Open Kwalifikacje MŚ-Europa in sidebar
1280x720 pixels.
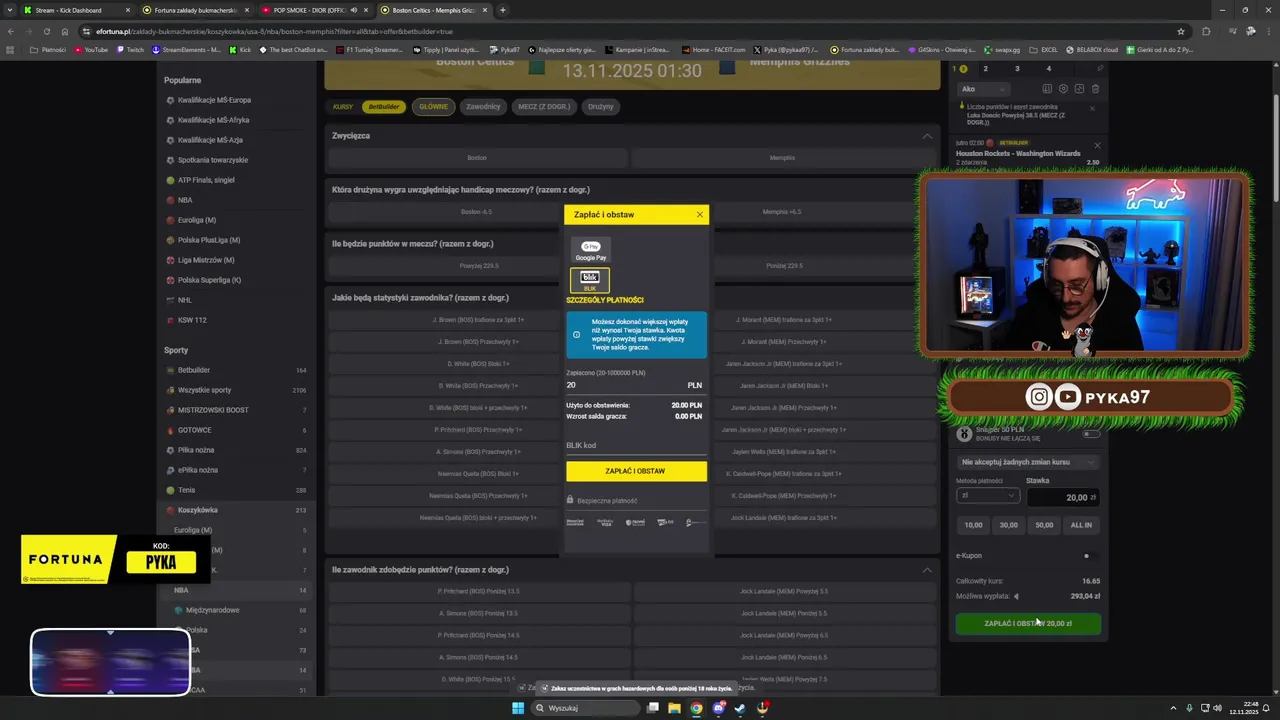pos(214,100)
